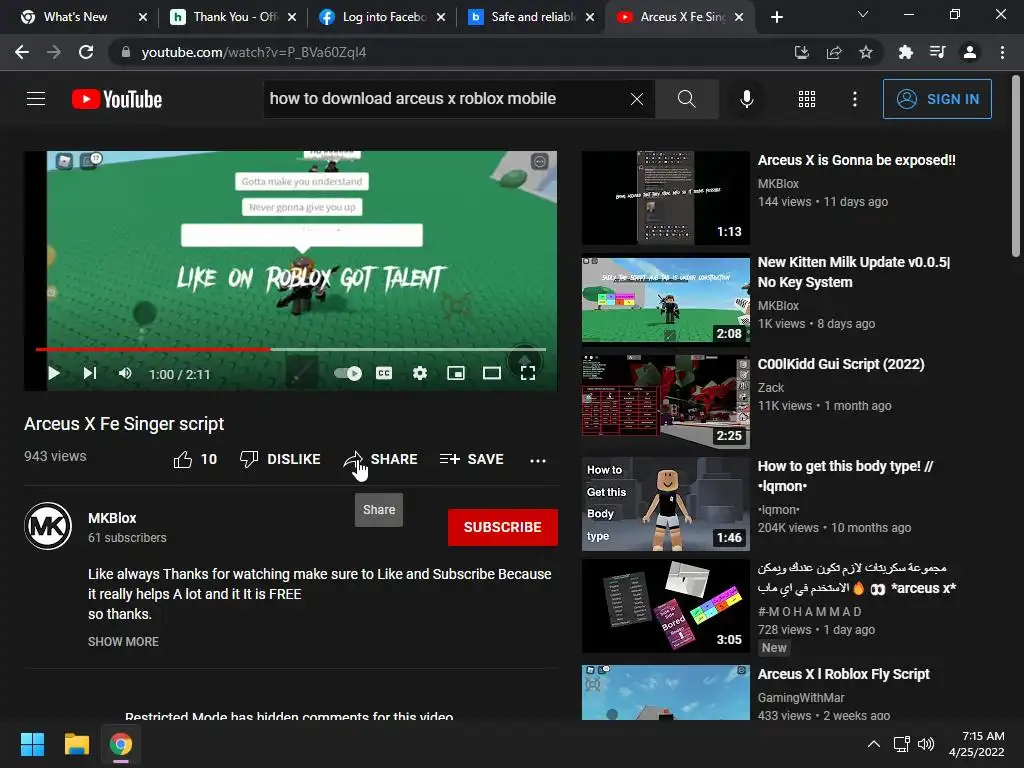Subscribe to the MKBlox channel
This screenshot has width=1024, height=768.
tap(503, 527)
